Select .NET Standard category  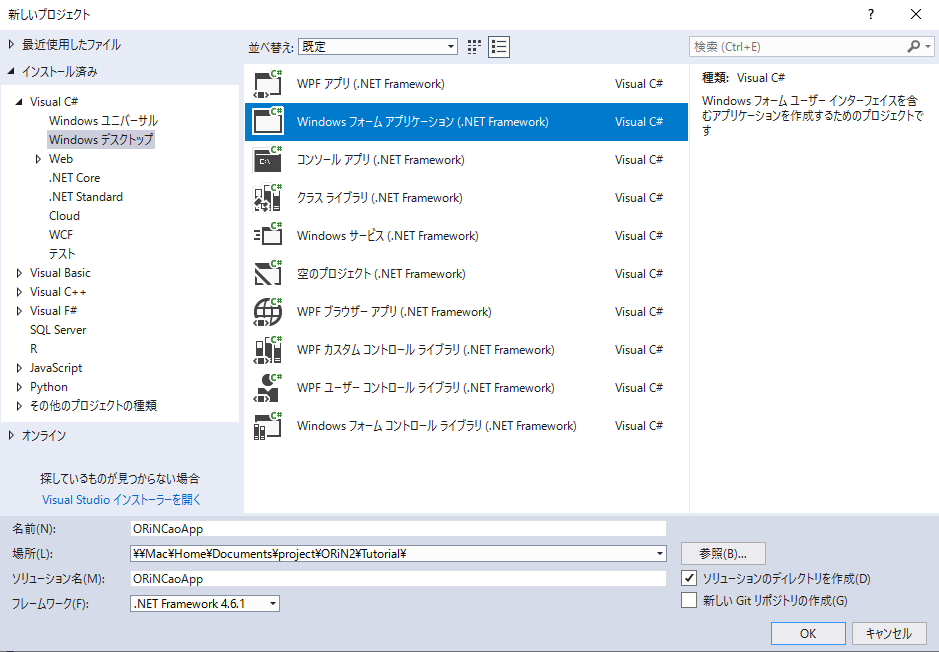point(86,197)
